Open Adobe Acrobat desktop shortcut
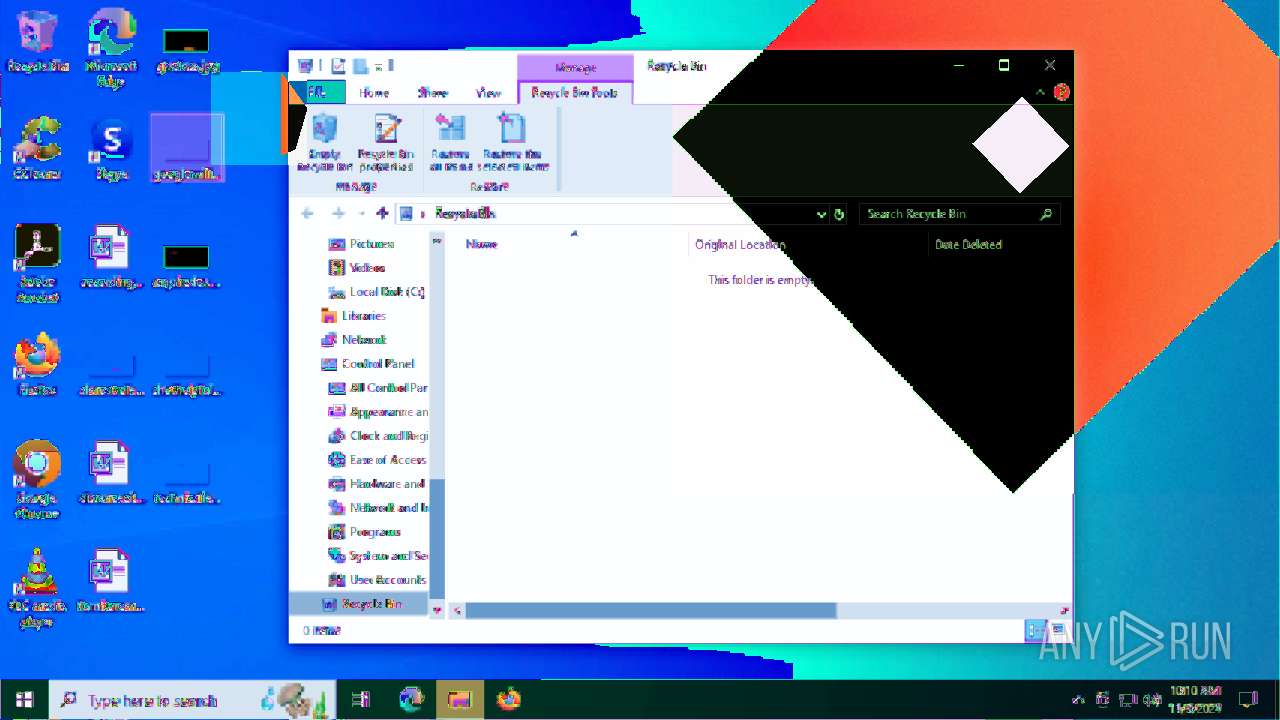 [37, 263]
